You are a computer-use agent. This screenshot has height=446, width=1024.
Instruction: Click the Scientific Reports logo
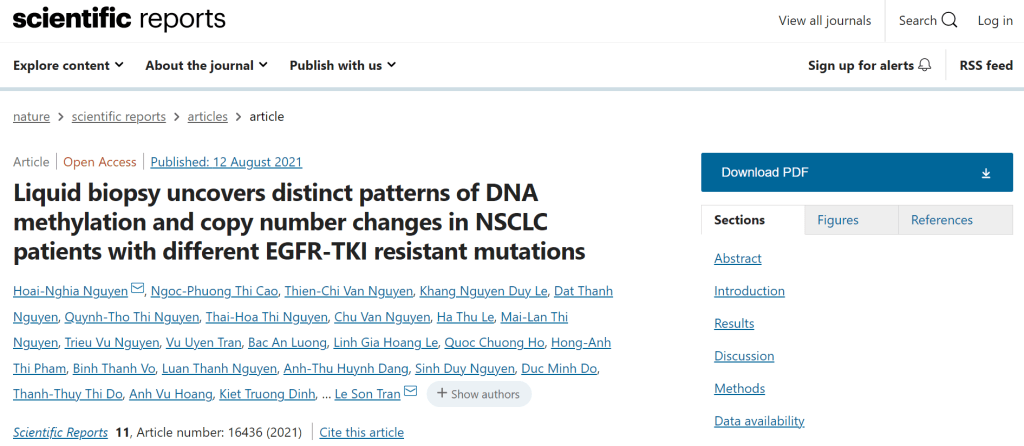119,20
